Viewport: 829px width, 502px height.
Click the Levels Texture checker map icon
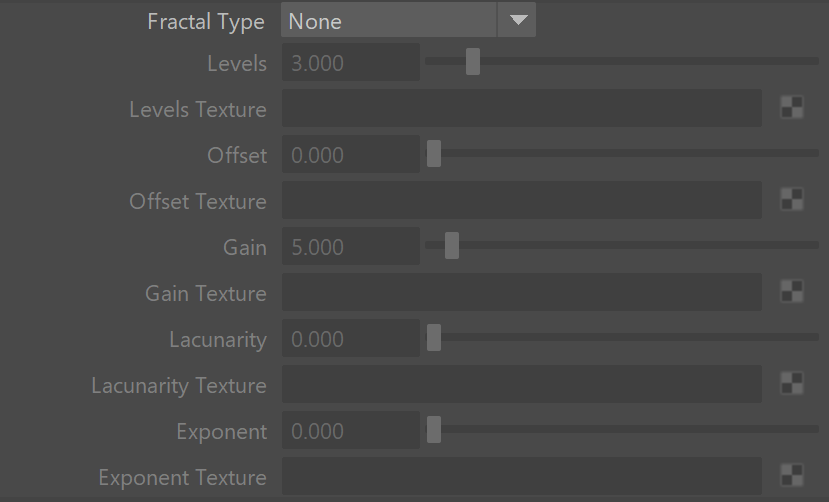pyautogui.click(x=792, y=108)
